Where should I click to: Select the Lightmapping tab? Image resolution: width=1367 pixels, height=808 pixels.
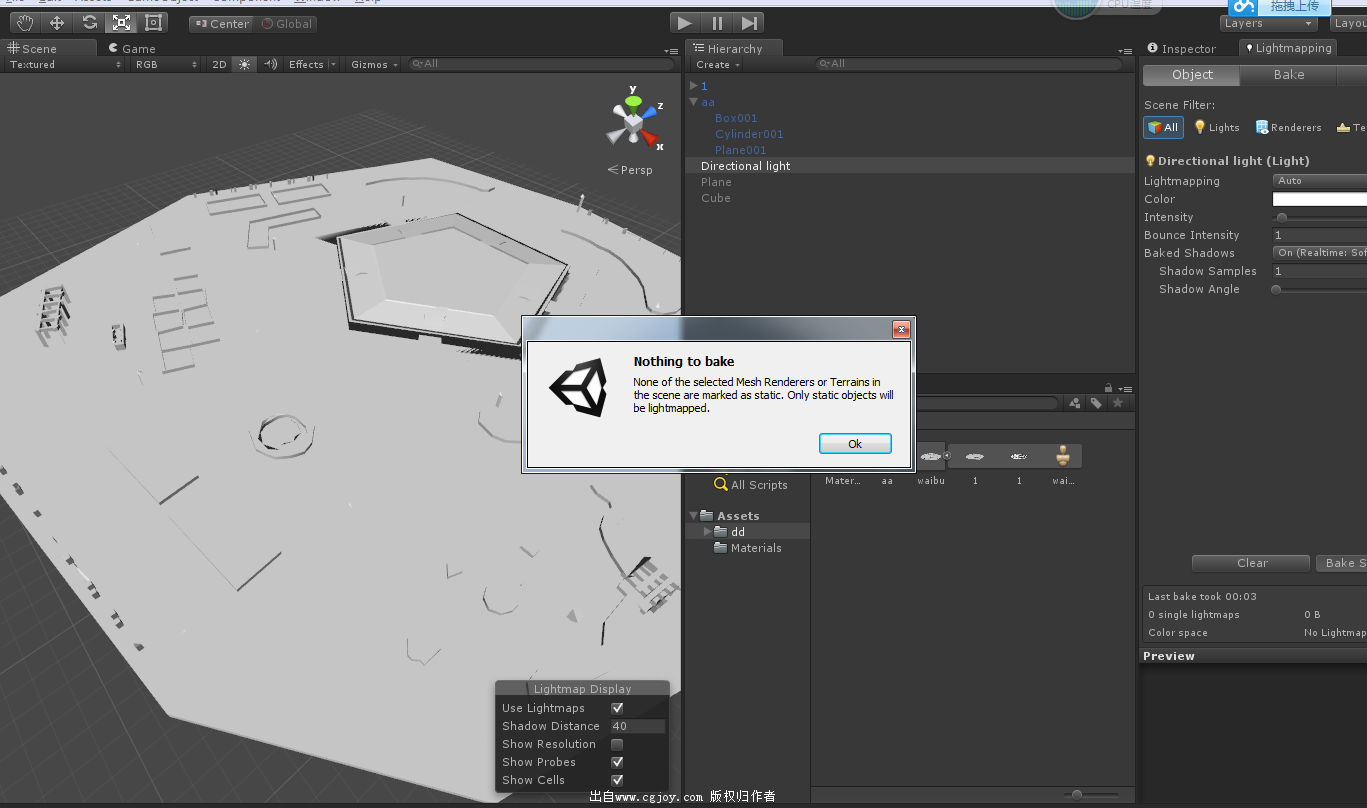1288,48
